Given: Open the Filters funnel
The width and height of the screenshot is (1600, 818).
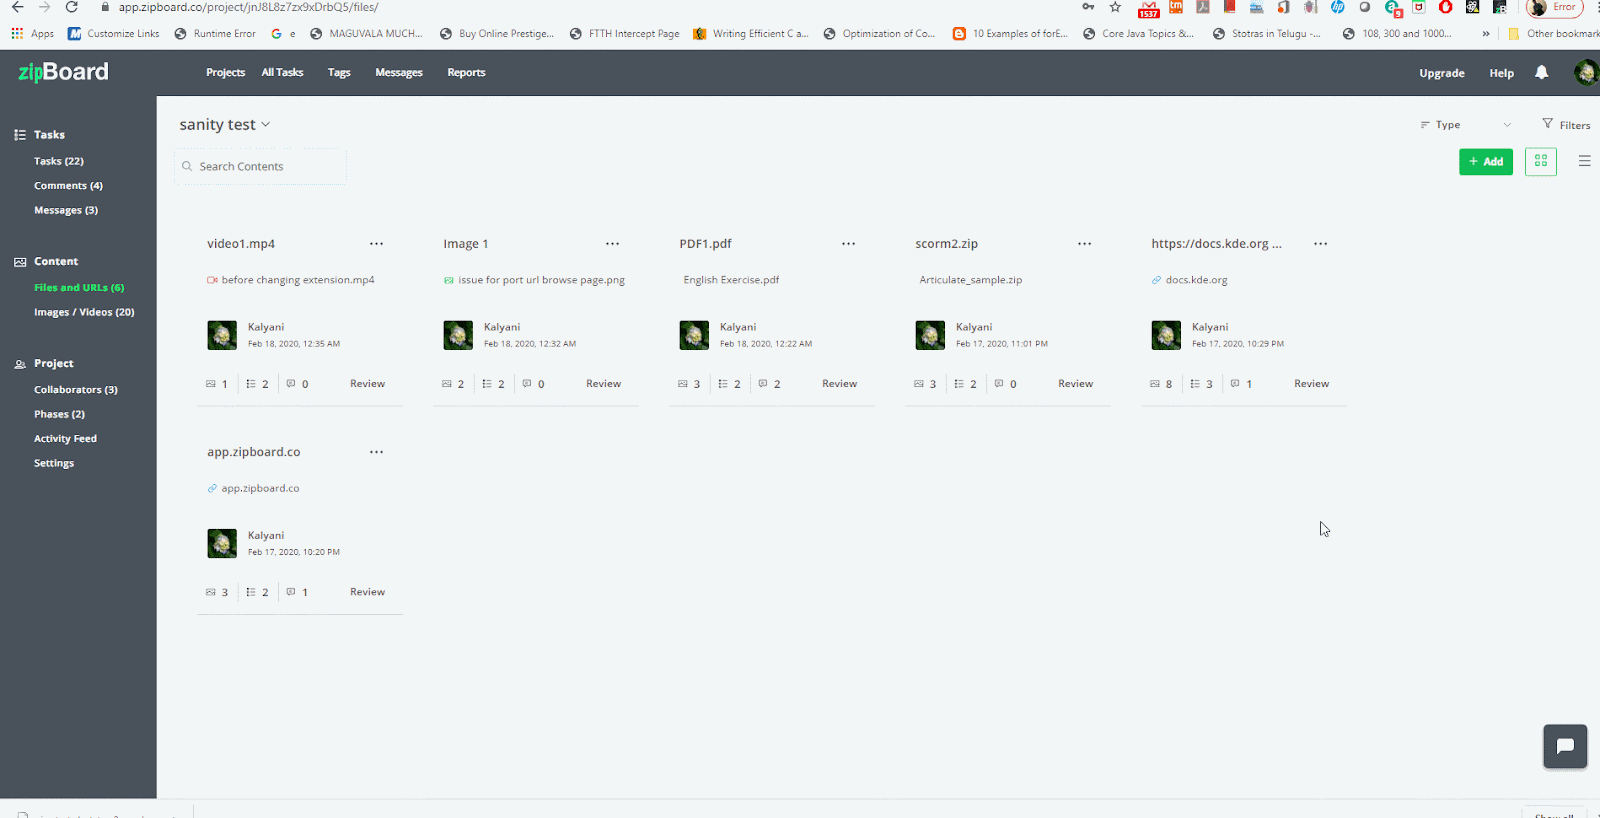Looking at the screenshot, I should click(1566, 125).
